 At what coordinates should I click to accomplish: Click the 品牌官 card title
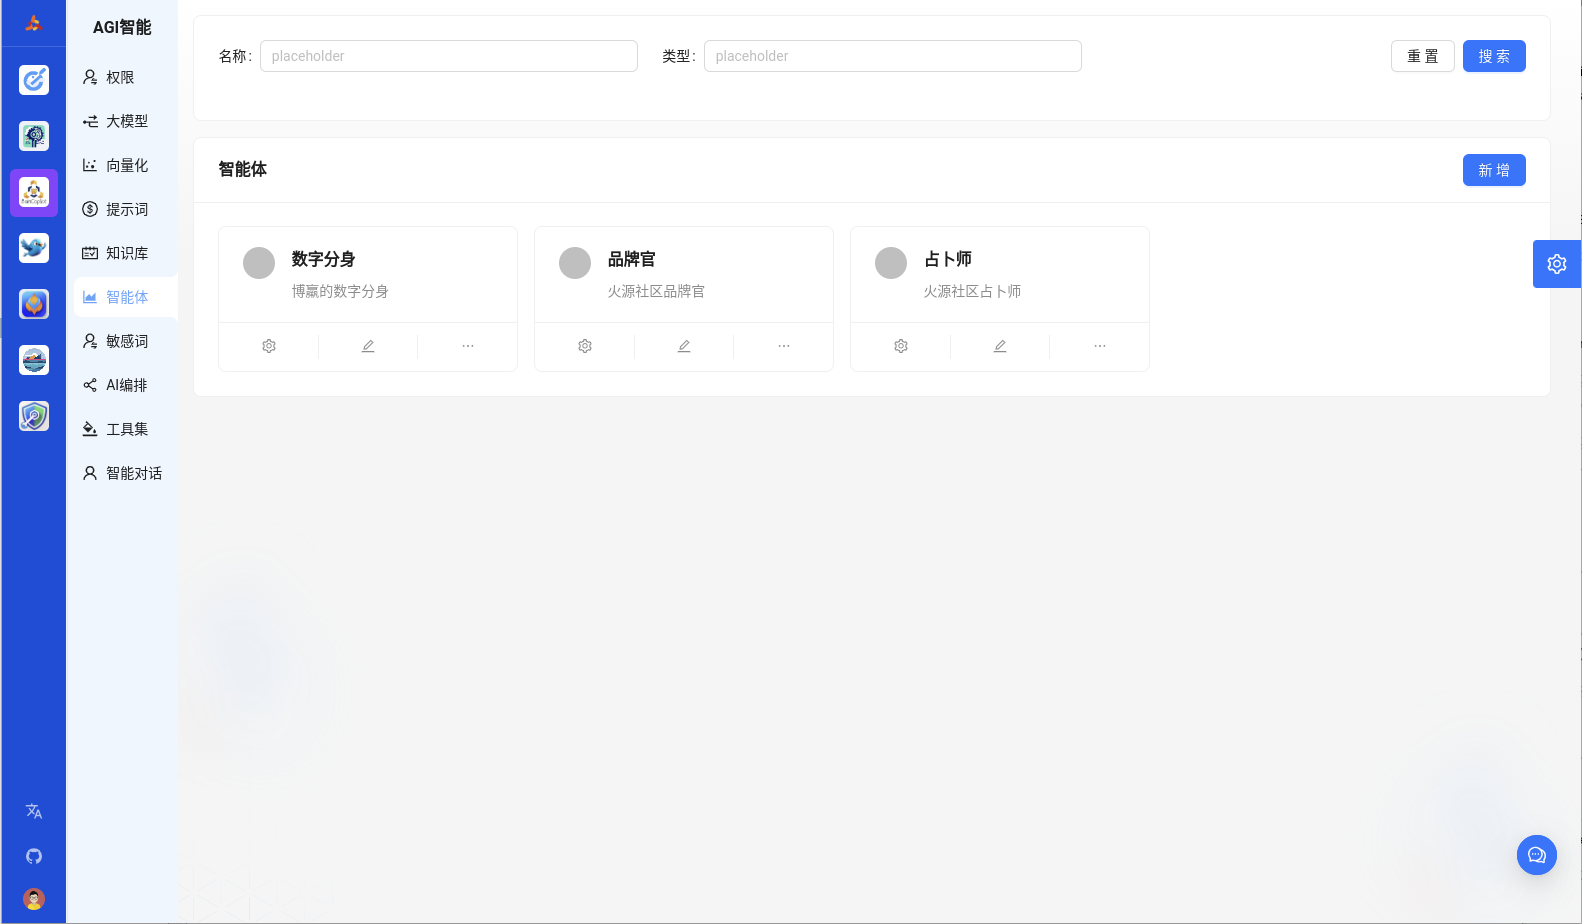pos(631,259)
